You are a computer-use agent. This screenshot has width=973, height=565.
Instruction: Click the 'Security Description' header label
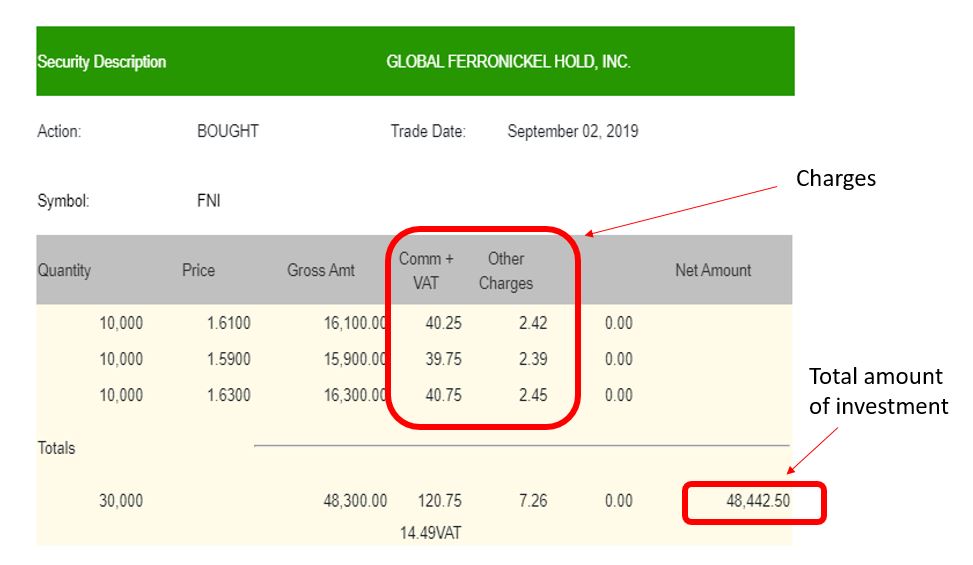pyautogui.click(x=102, y=62)
